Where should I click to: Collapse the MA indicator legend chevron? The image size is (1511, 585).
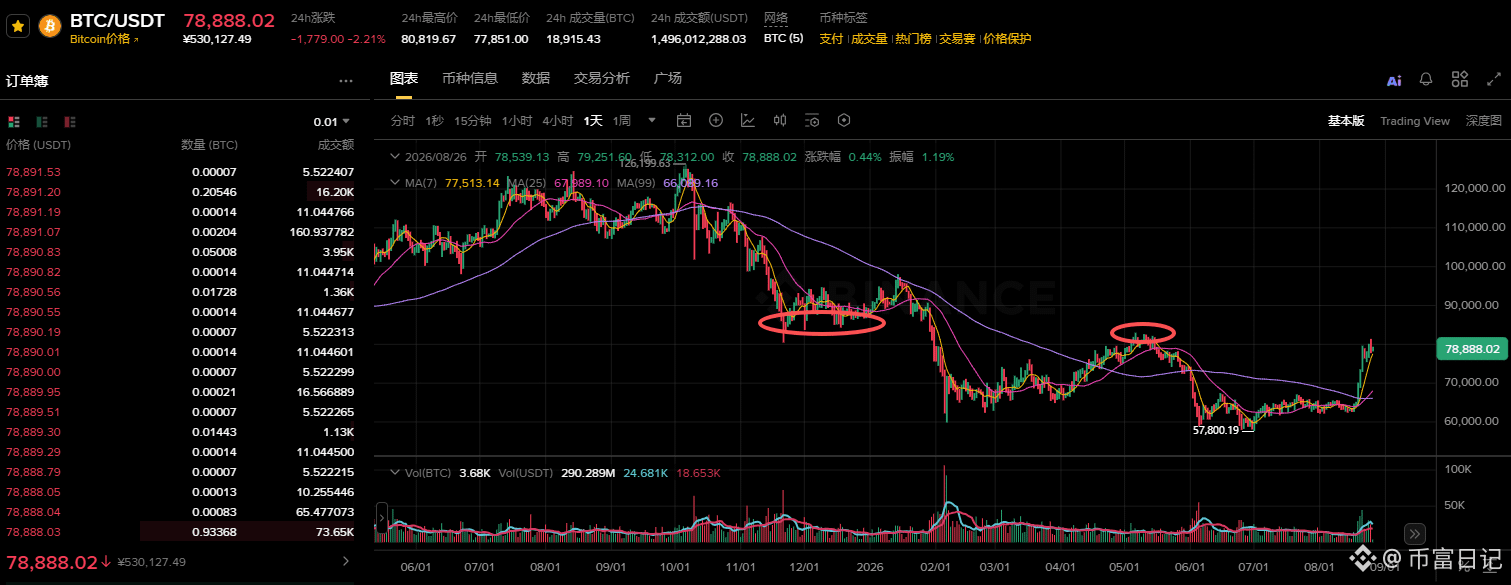tap(395, 184)
